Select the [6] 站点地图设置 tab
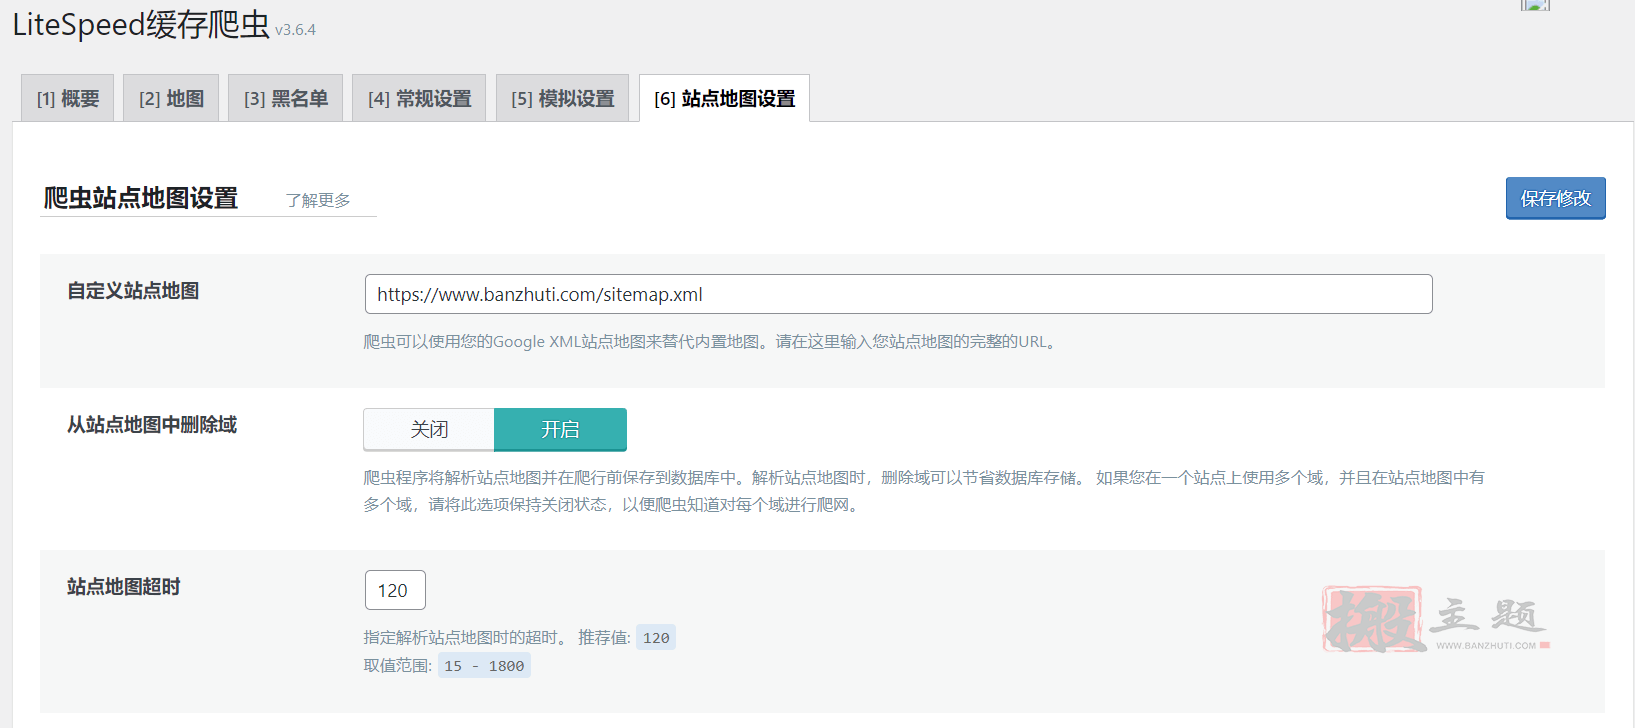The image size is (1635, 728). click(x=724, y=98)
